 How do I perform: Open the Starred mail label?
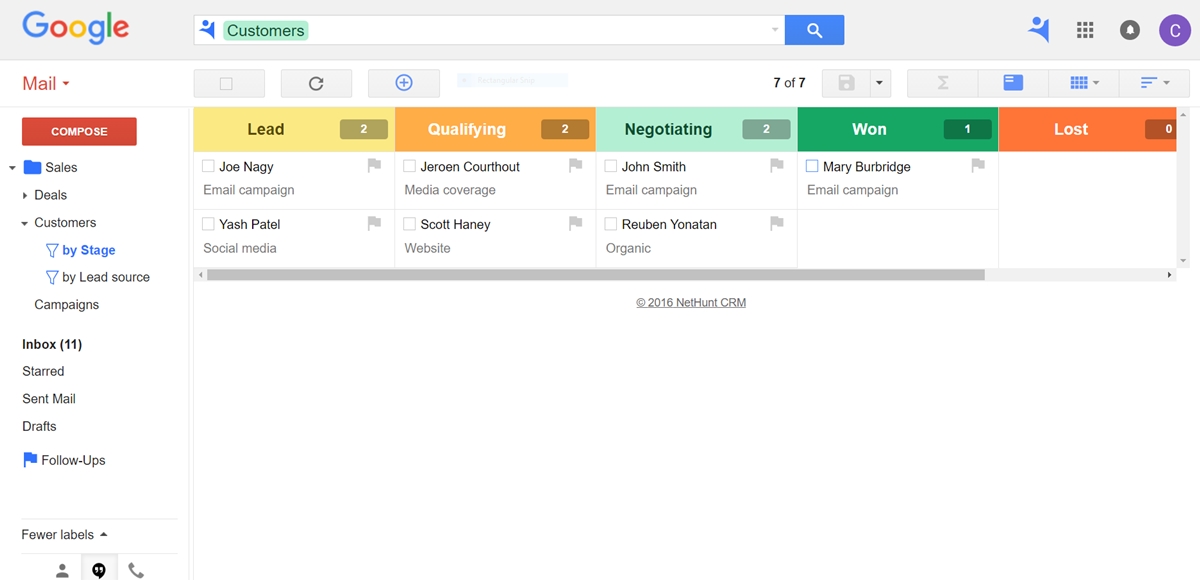tap(43, 371)
